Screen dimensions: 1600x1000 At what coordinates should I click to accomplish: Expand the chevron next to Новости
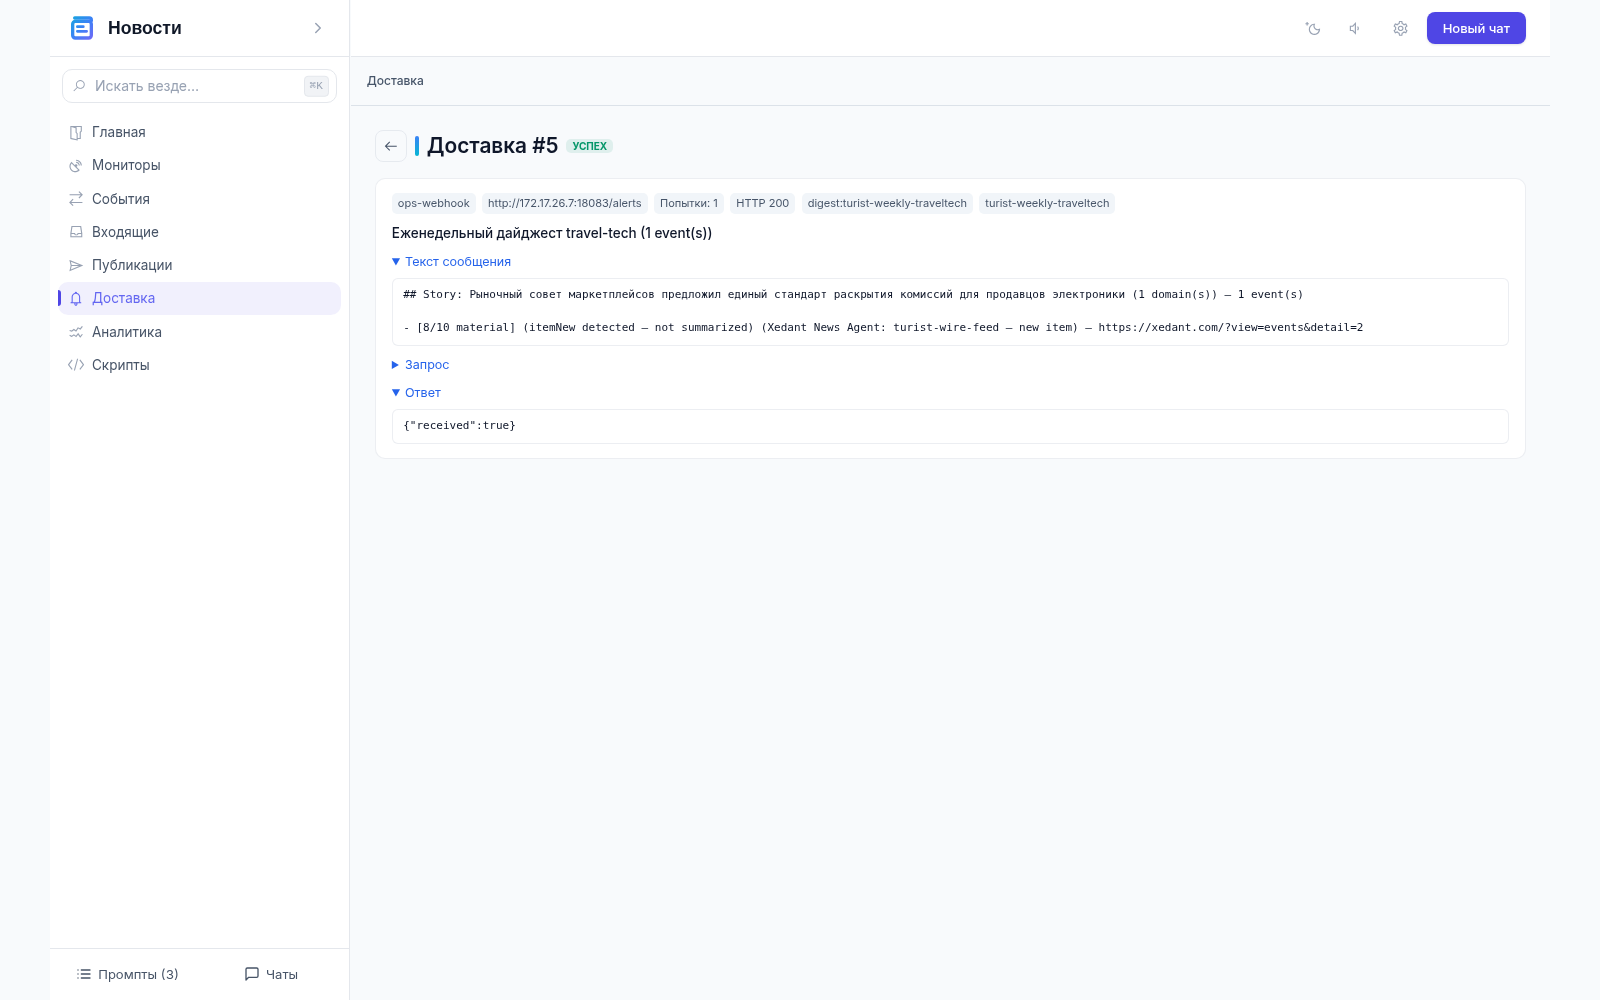(x=318, y=28)
